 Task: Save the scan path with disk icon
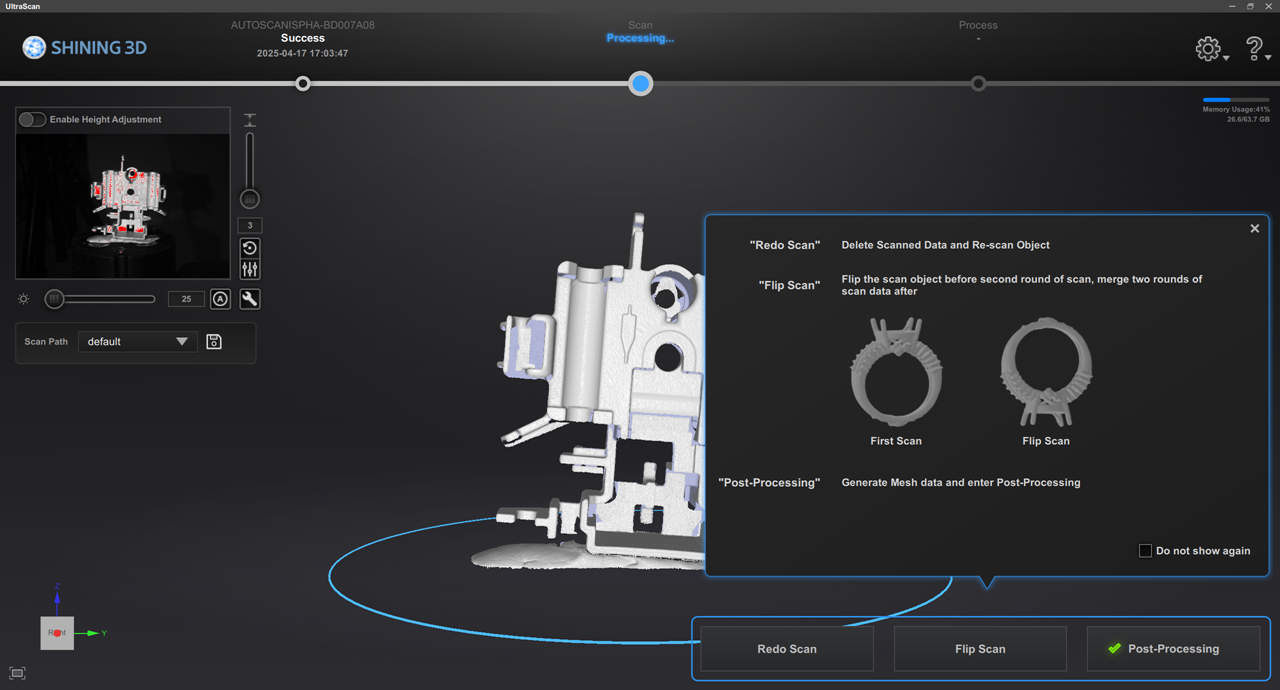pyautogui.click(x=214, y=342)
